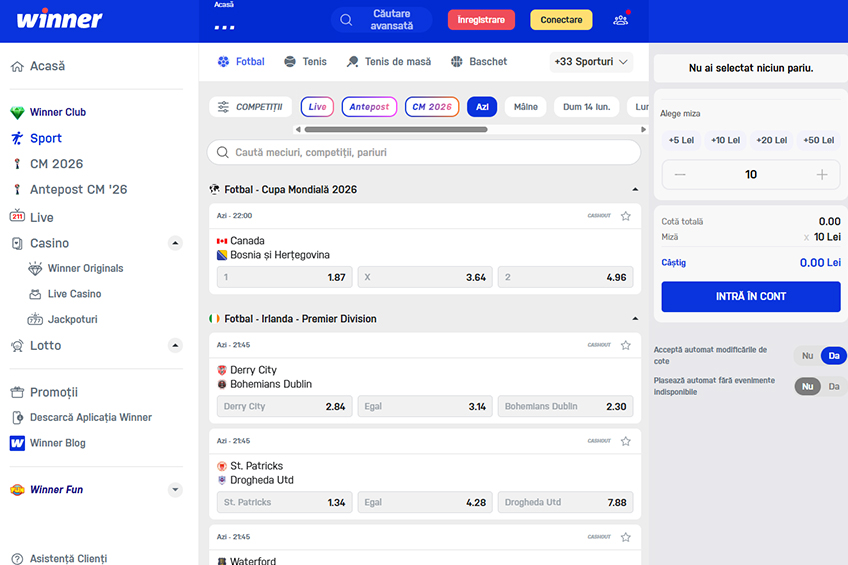Screen dimensions: 848x565
Task: Open the COMPETIȚII filter
Action: click(250, 107)
